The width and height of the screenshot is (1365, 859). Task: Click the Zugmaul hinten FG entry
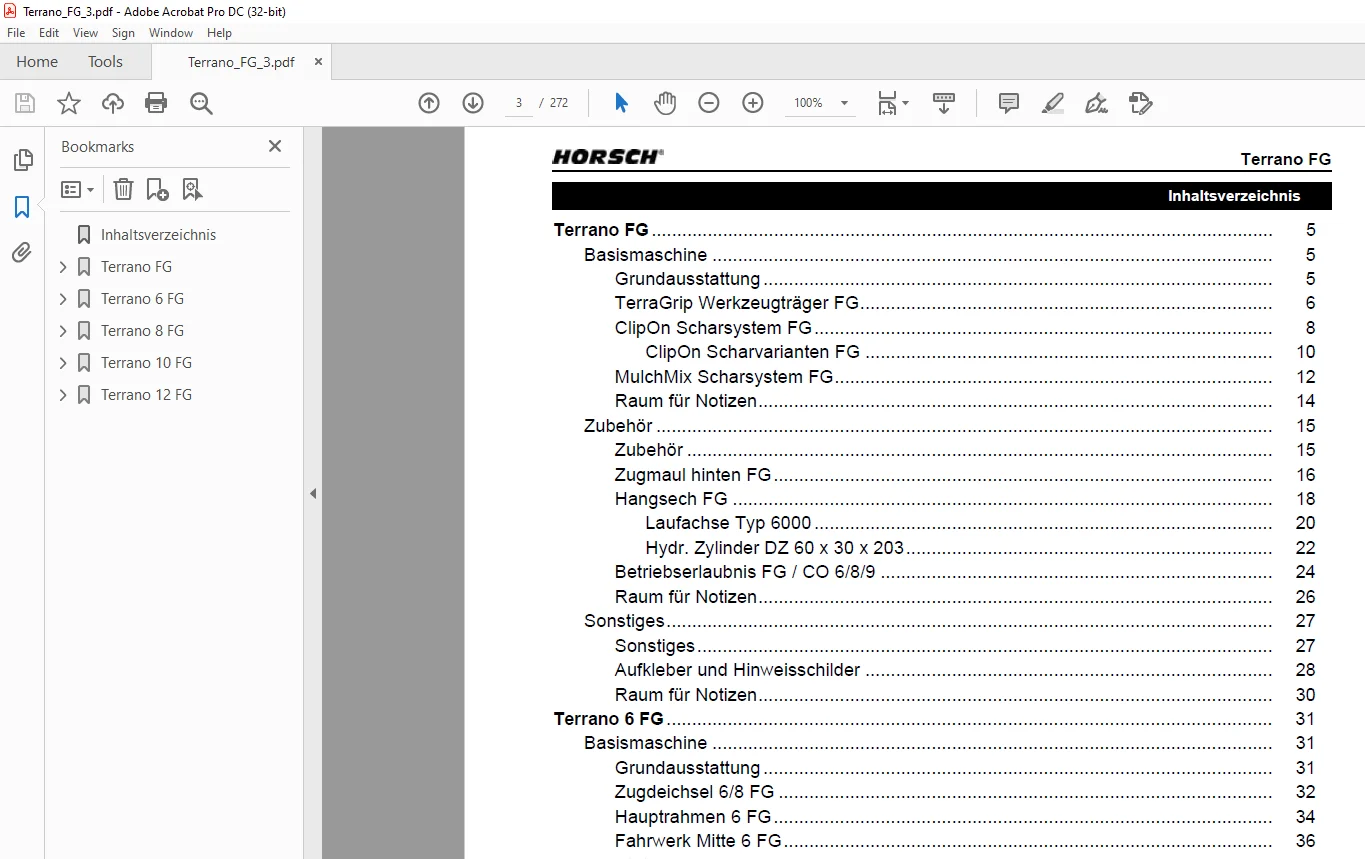(x=693, y=475)
